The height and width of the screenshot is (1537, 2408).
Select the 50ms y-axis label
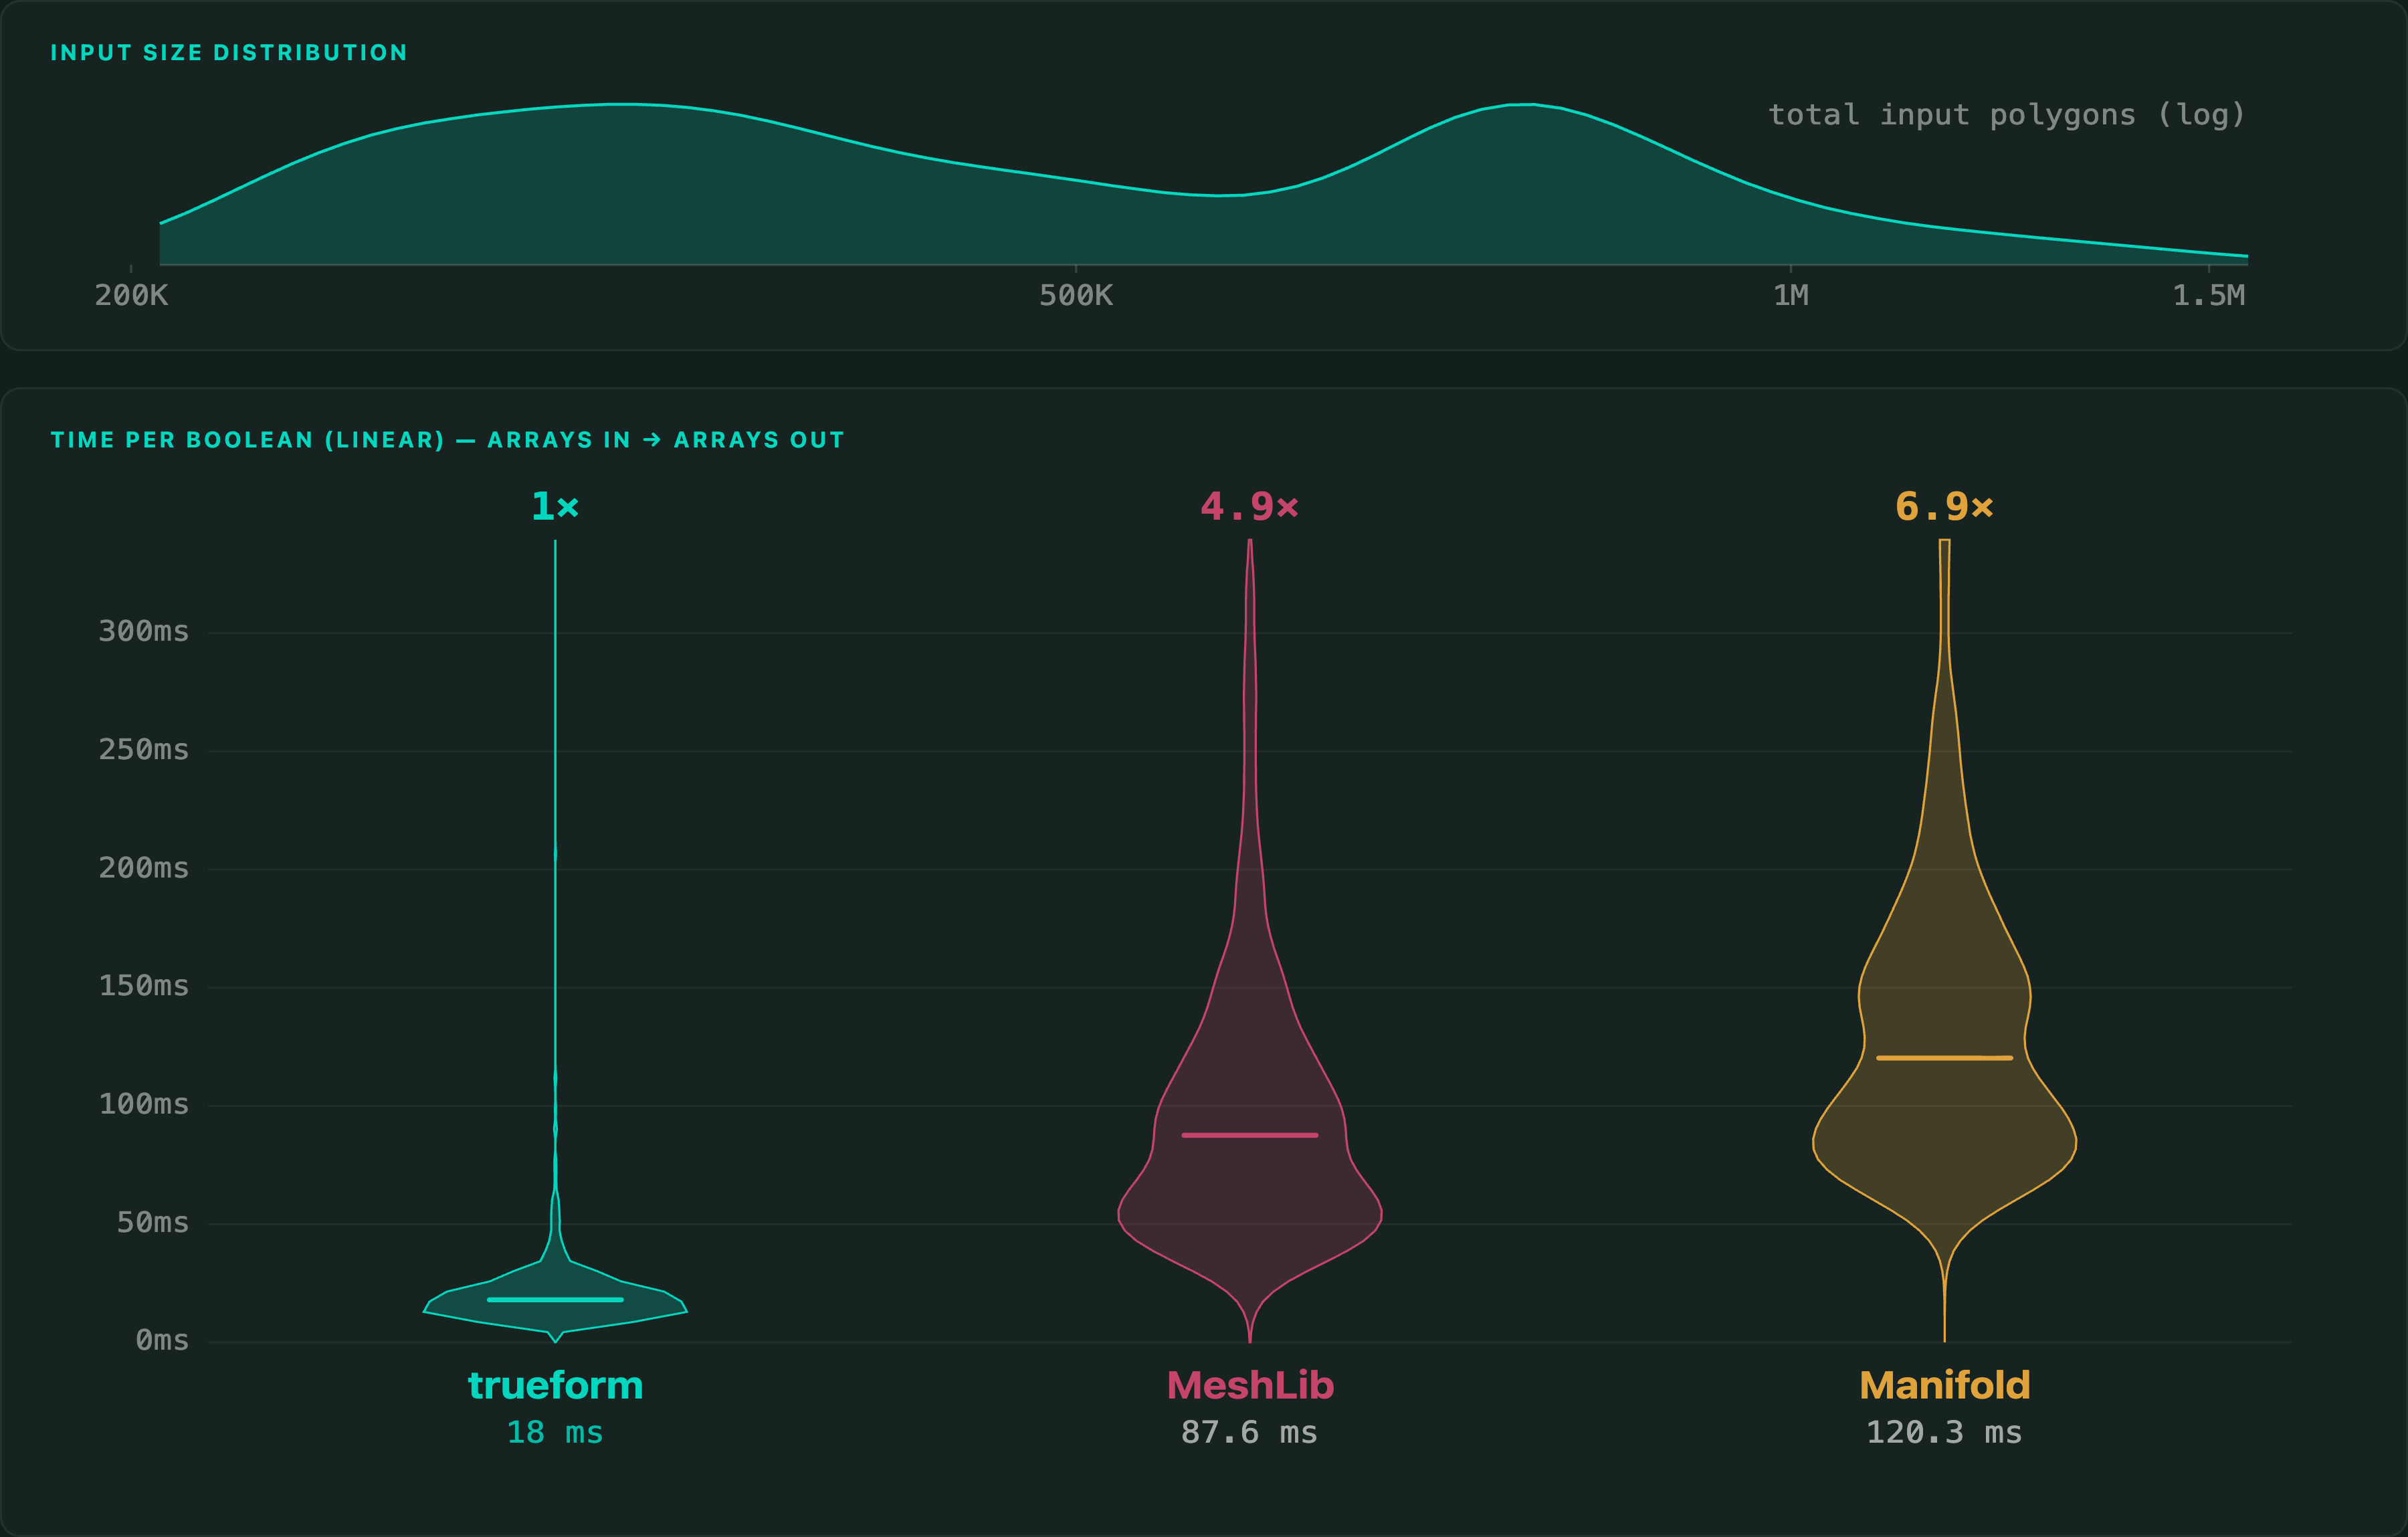click(152, 1222)
